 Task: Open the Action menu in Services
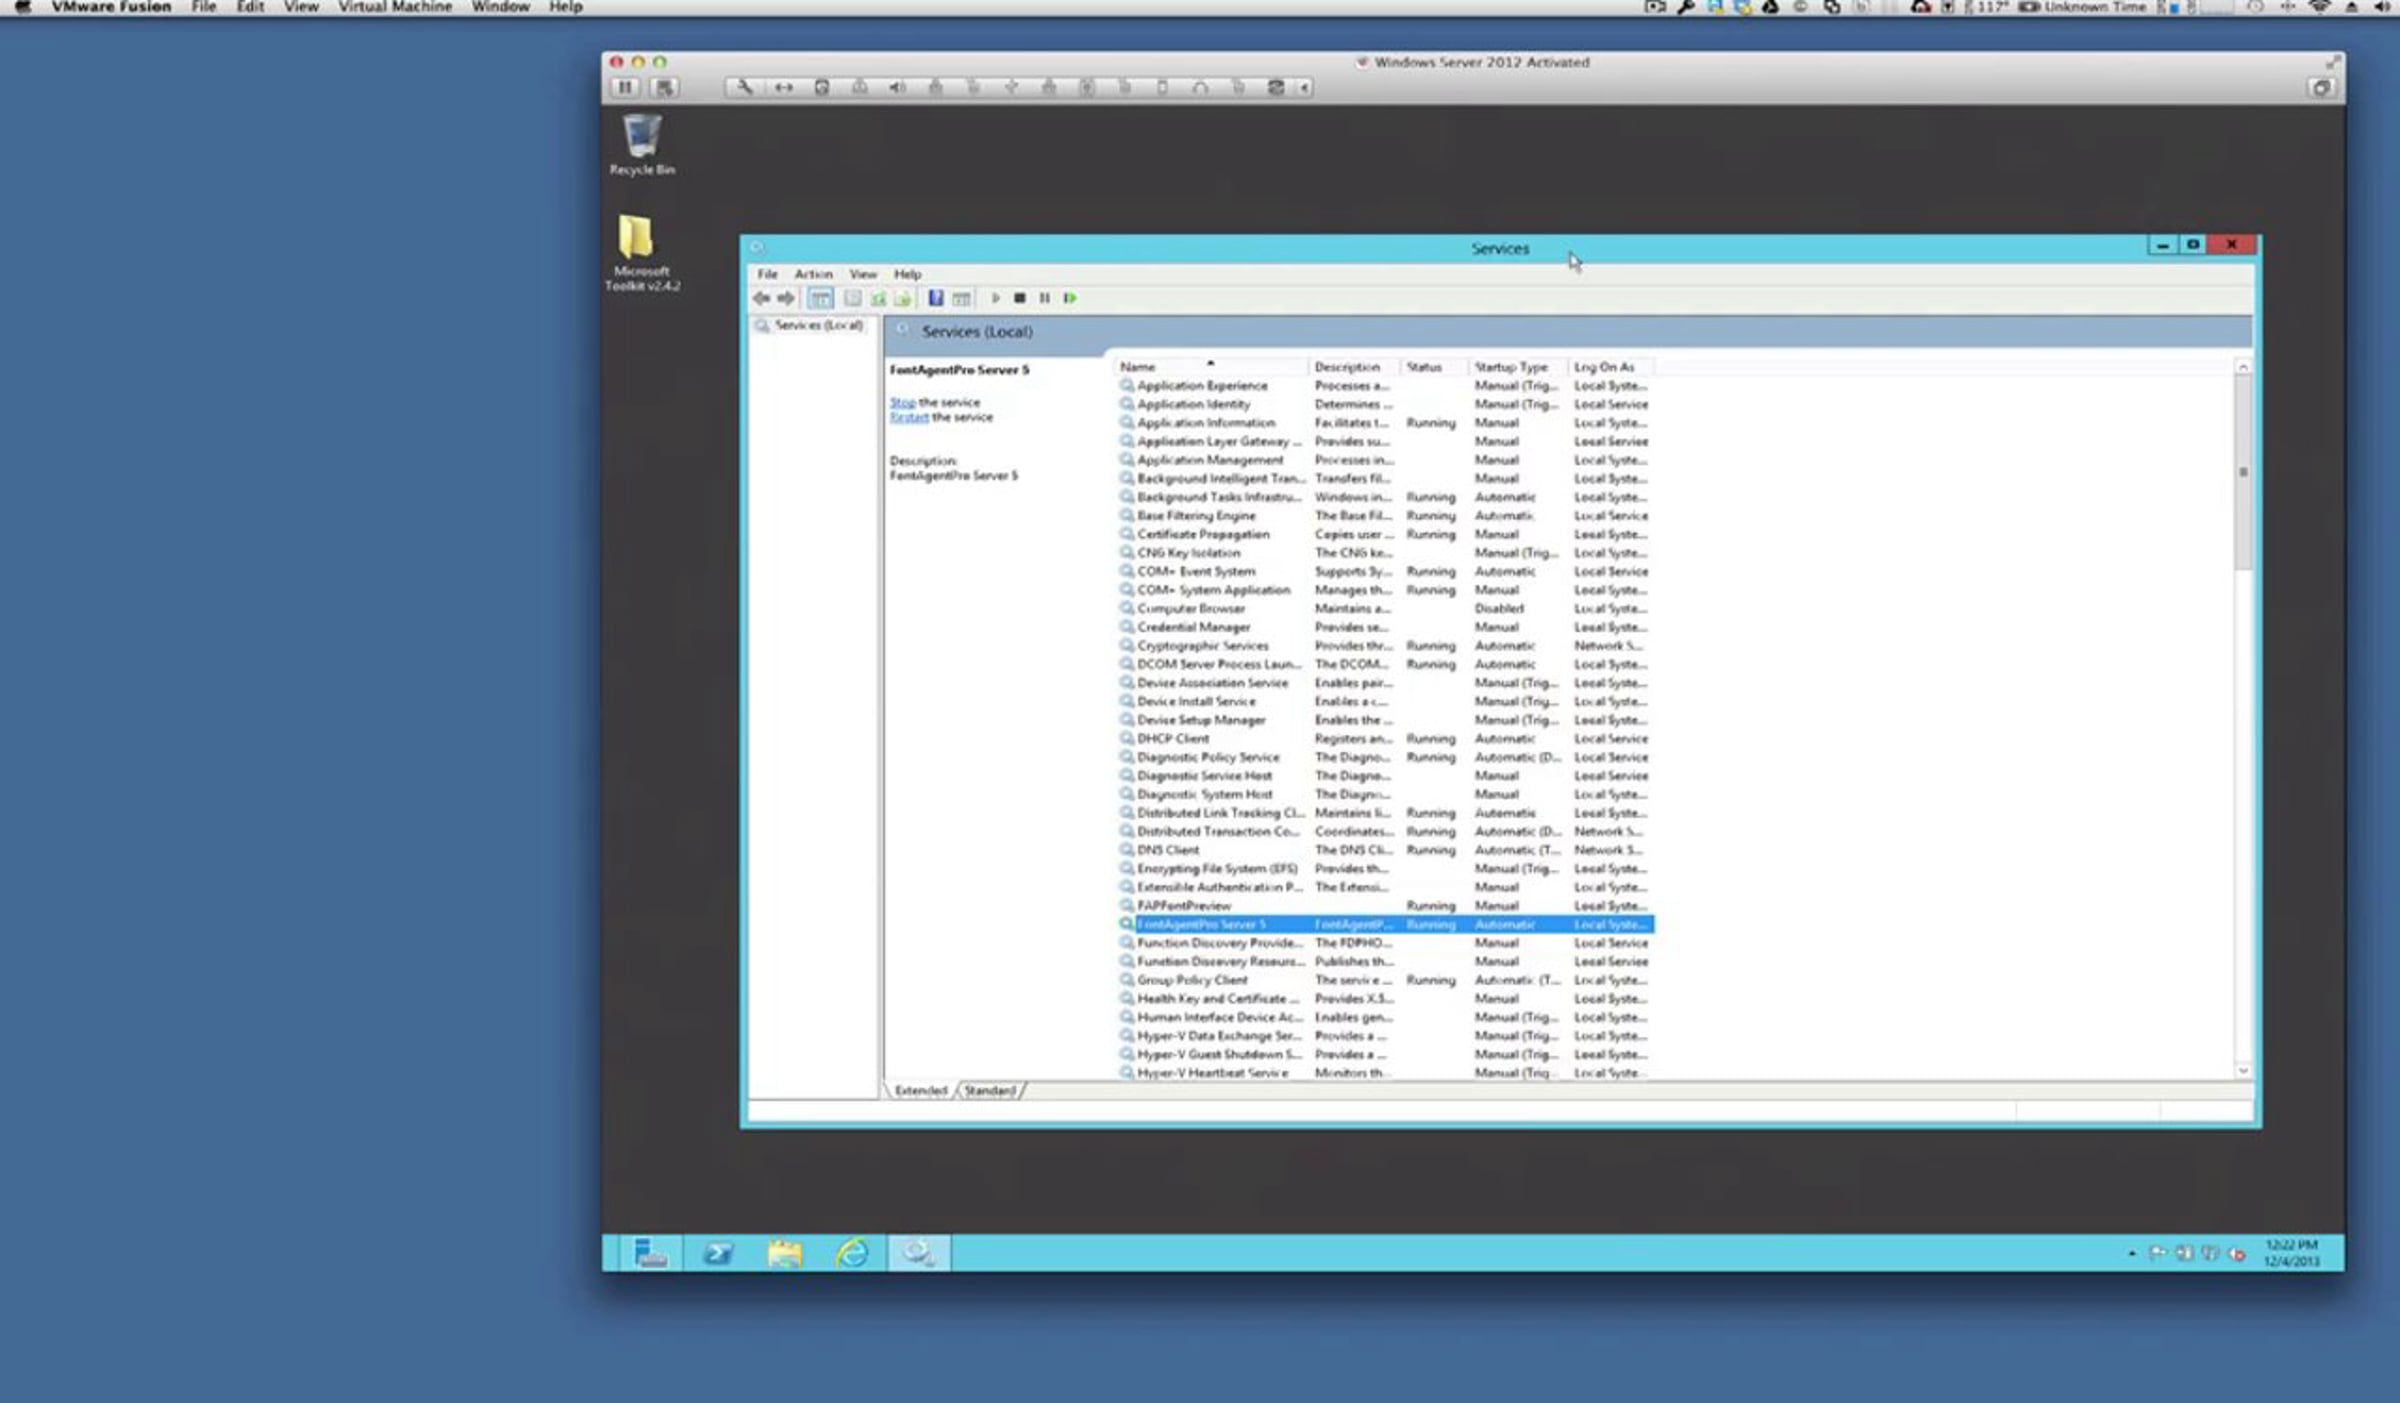click(x=813, y=274)
